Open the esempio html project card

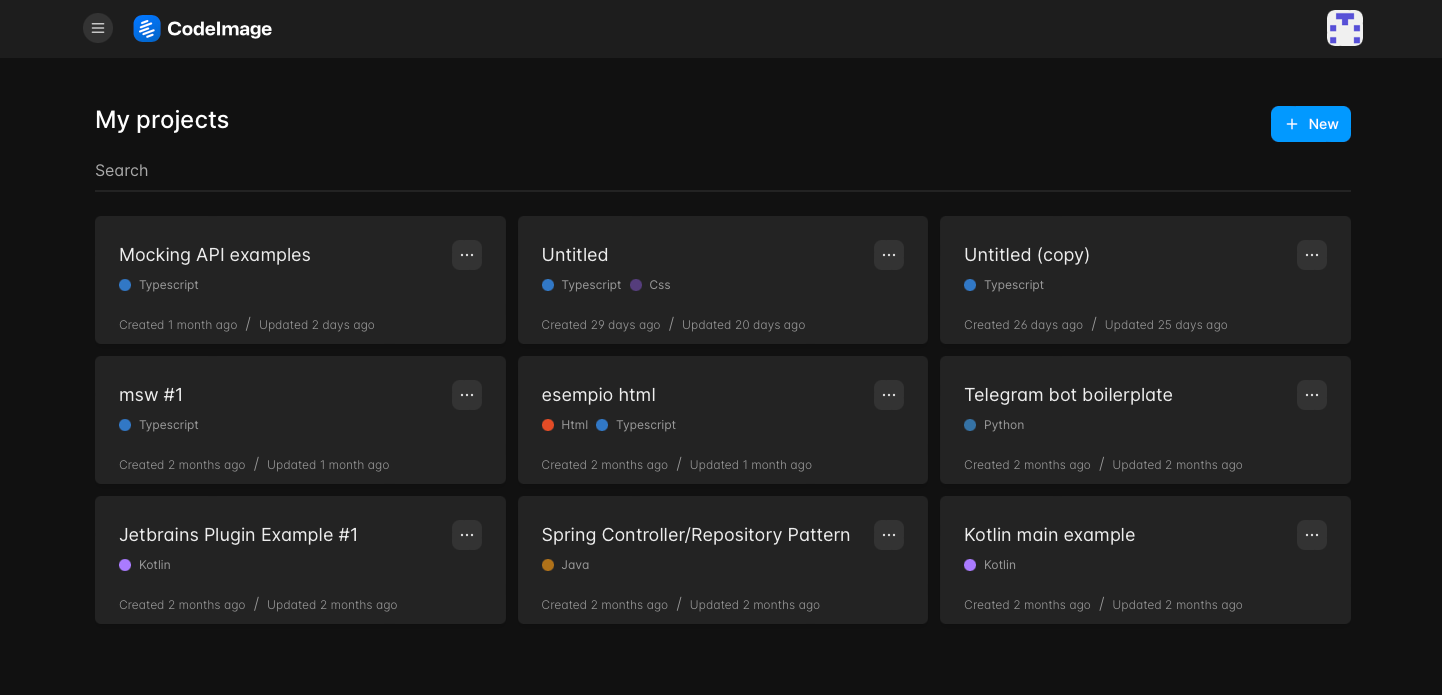tap(598, 395)
